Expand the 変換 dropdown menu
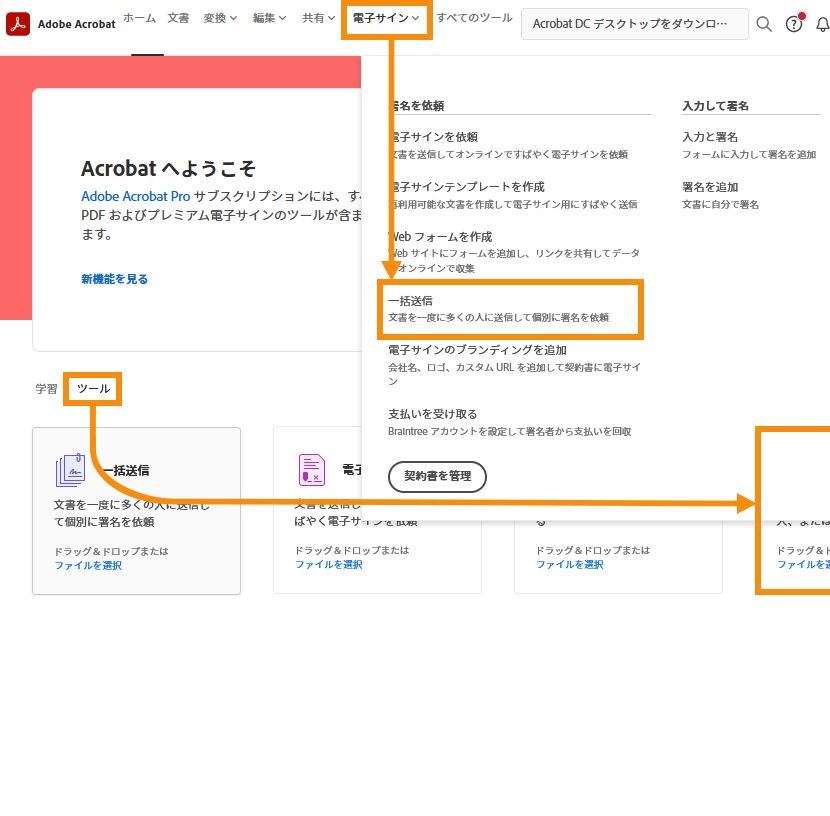The width and height of the screenshot is (830, 816). (220, 18)
